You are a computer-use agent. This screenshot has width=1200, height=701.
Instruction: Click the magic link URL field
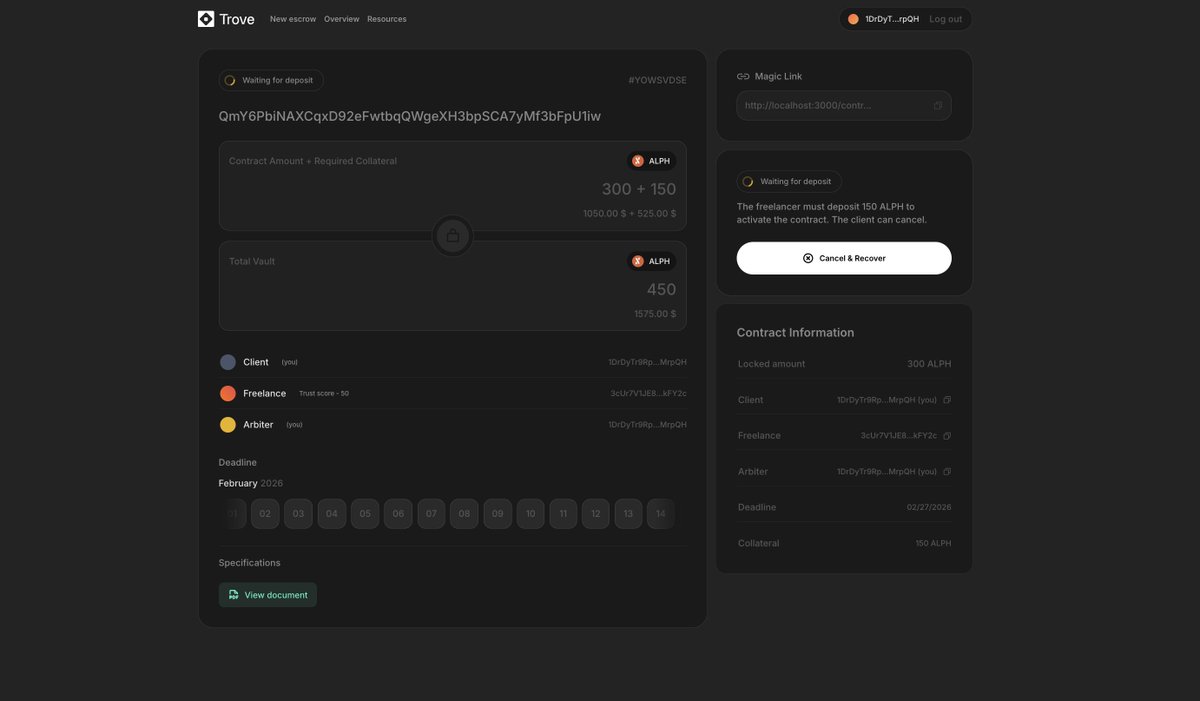[x=844, y=105]
